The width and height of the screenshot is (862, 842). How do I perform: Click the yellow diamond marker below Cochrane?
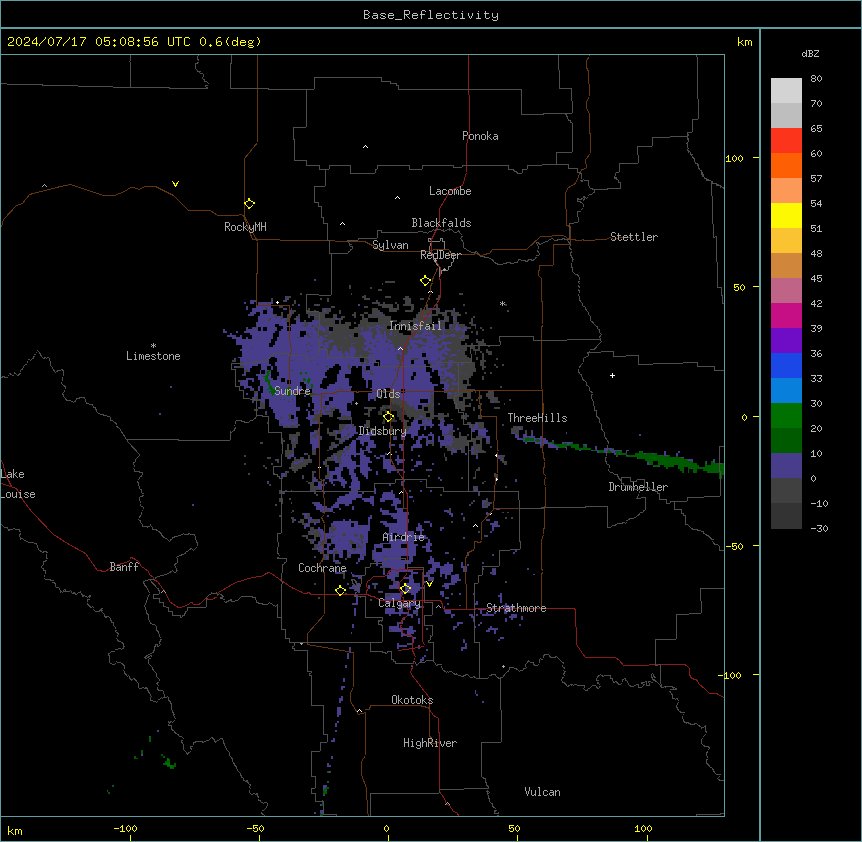[340, 590]
